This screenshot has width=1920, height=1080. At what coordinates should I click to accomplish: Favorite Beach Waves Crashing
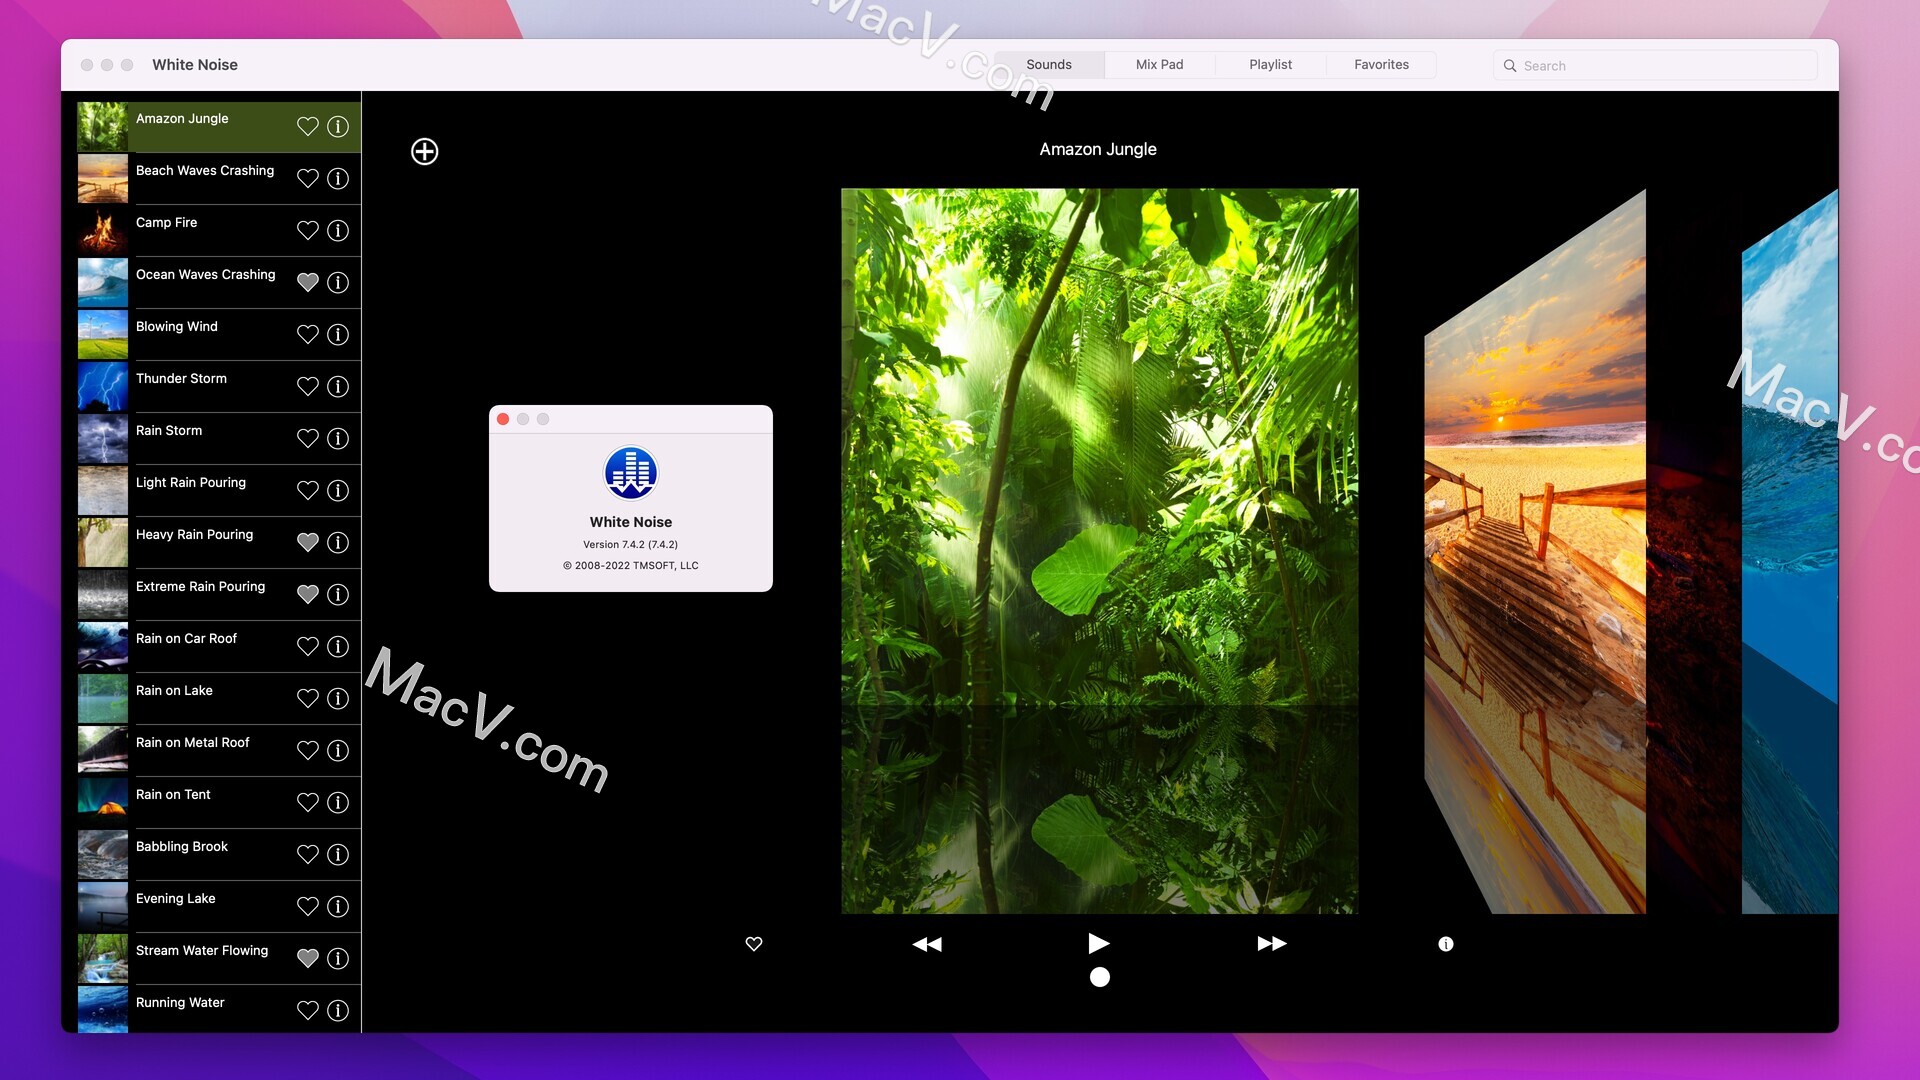308,179
